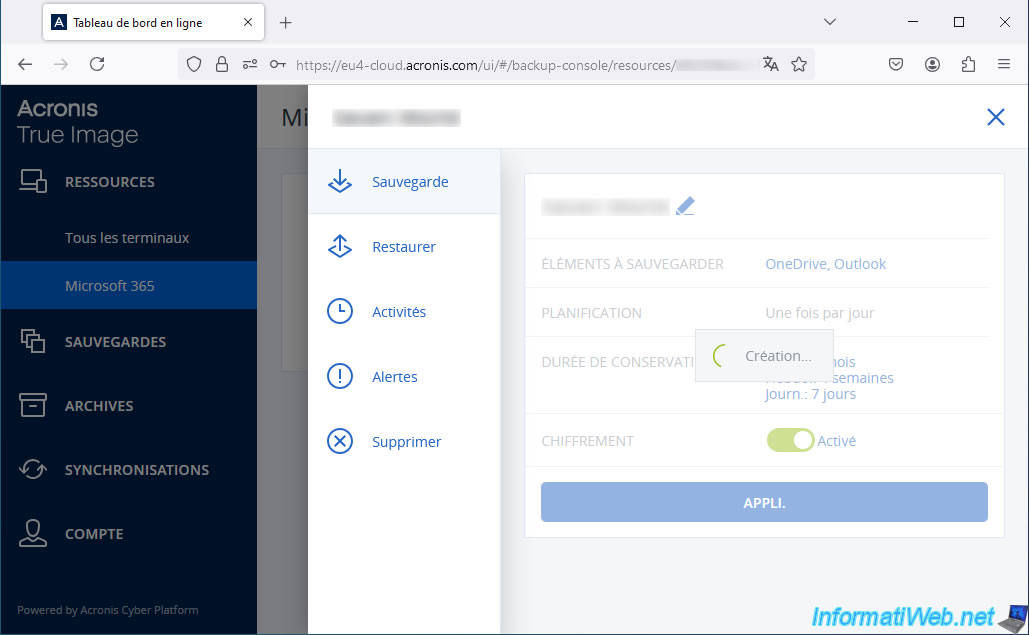1029x635 pixels.
Task: Click the Activé encryption label
Action: 836,441
